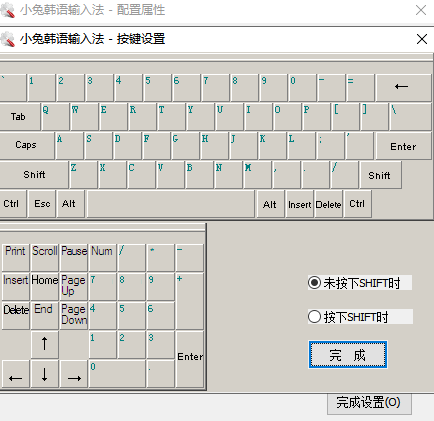This screenshot has width=434, height=421.
Task: Click the numpad 0 key
Action: tap(117, 373)
